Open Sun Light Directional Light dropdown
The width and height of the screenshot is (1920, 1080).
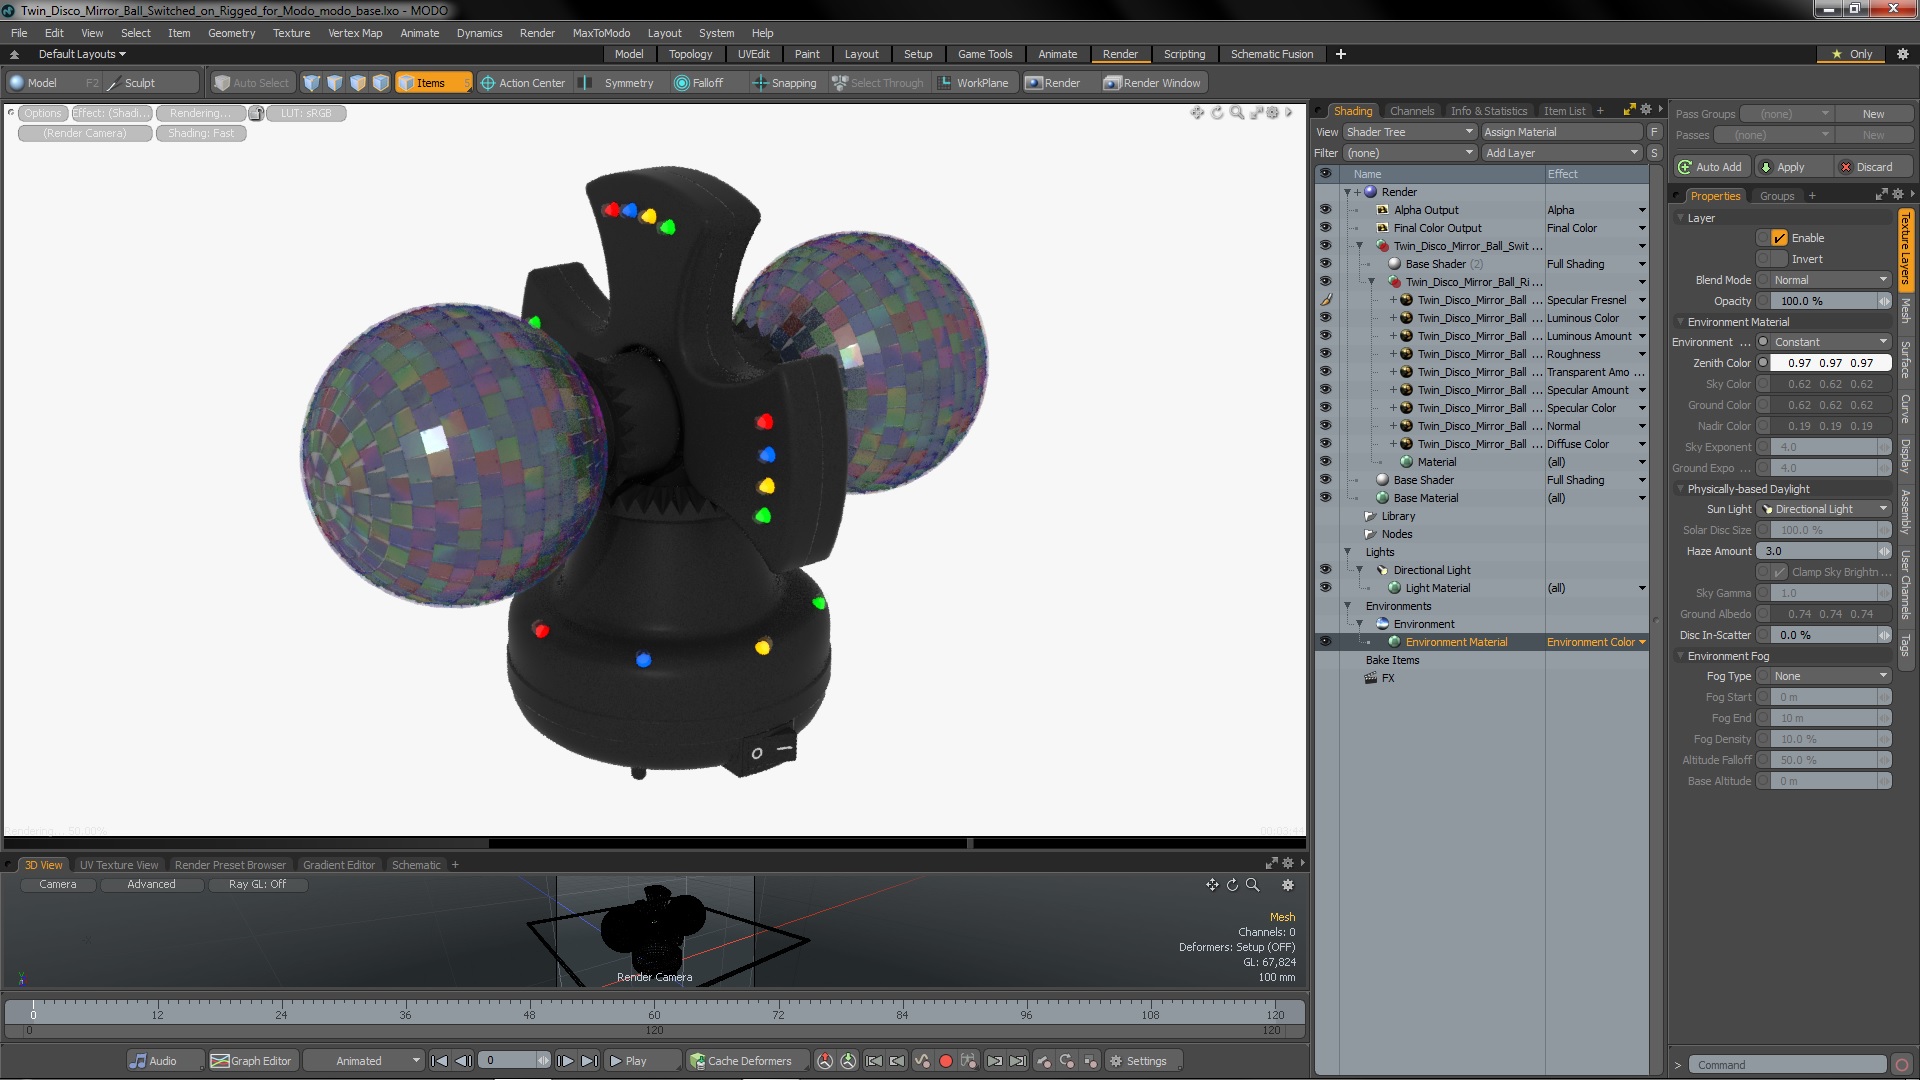point(1825,509)
